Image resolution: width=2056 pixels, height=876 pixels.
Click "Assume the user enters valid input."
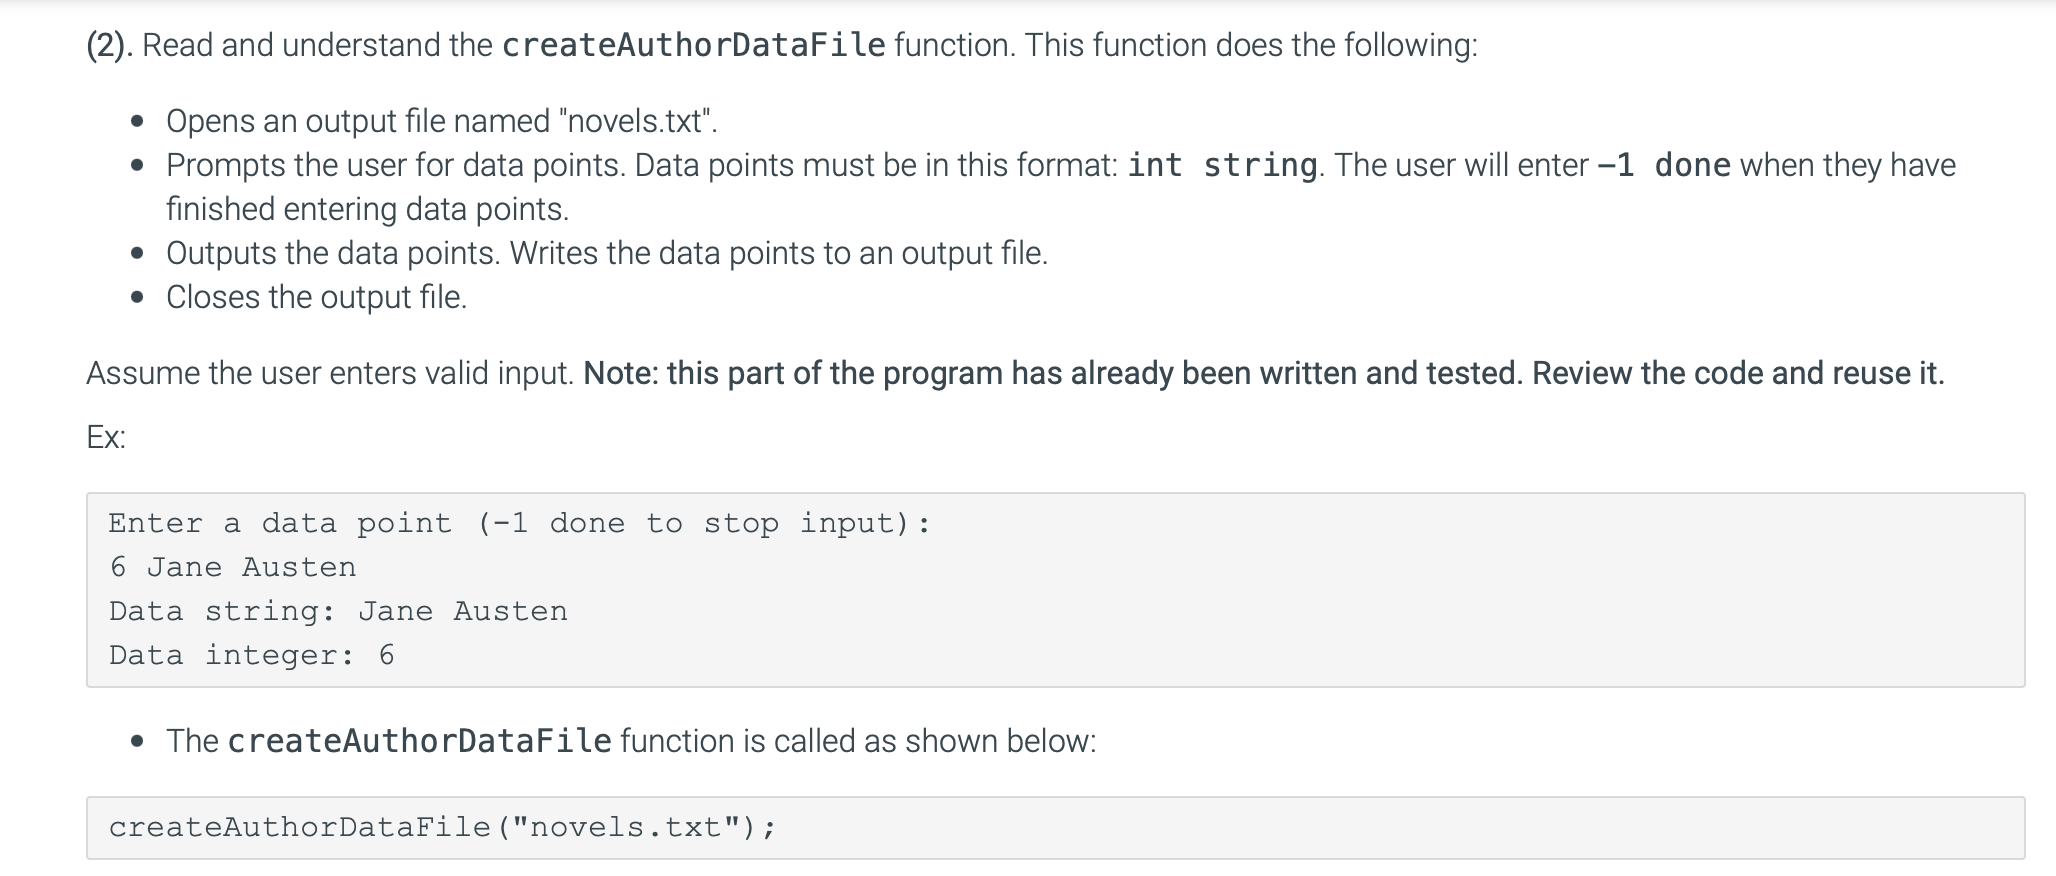pyautogui.click(x=329, y=373)
